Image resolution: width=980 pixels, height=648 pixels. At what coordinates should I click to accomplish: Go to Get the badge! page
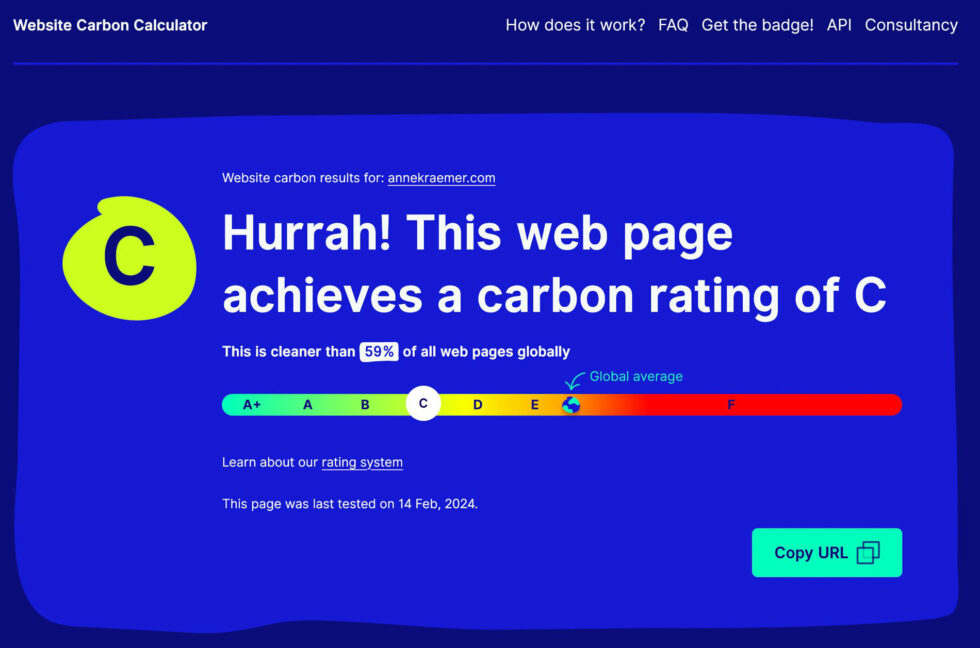click(757, 25)
